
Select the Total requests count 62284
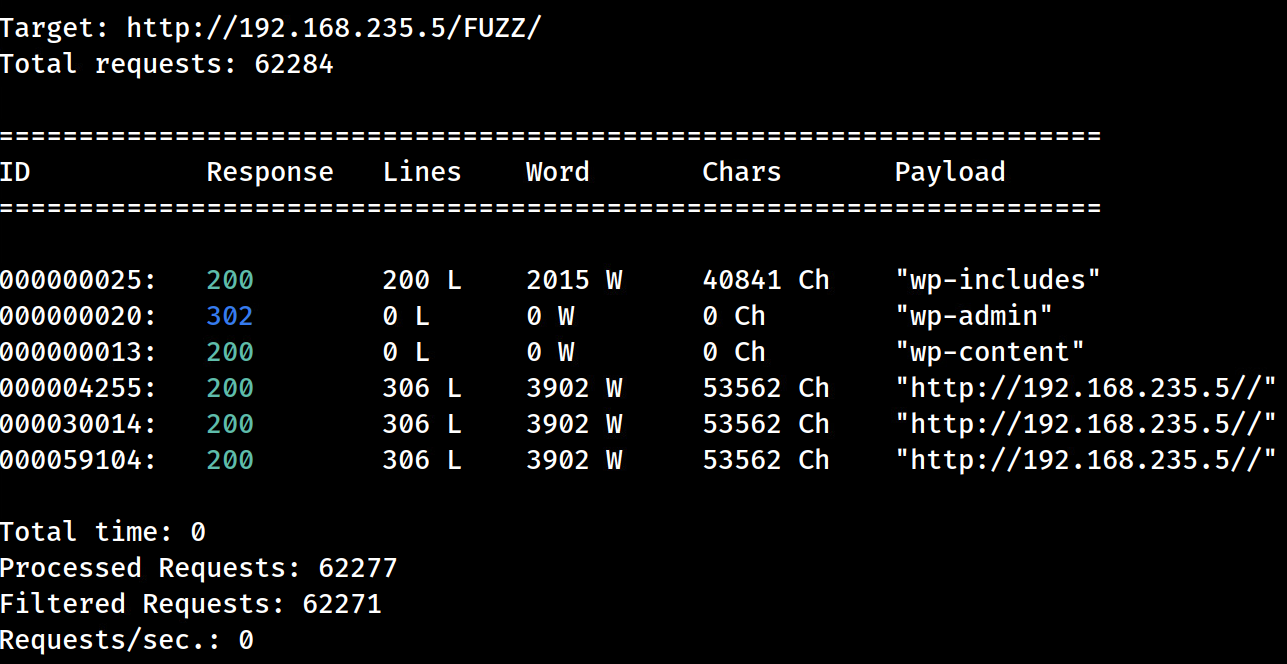coord(294,63)
